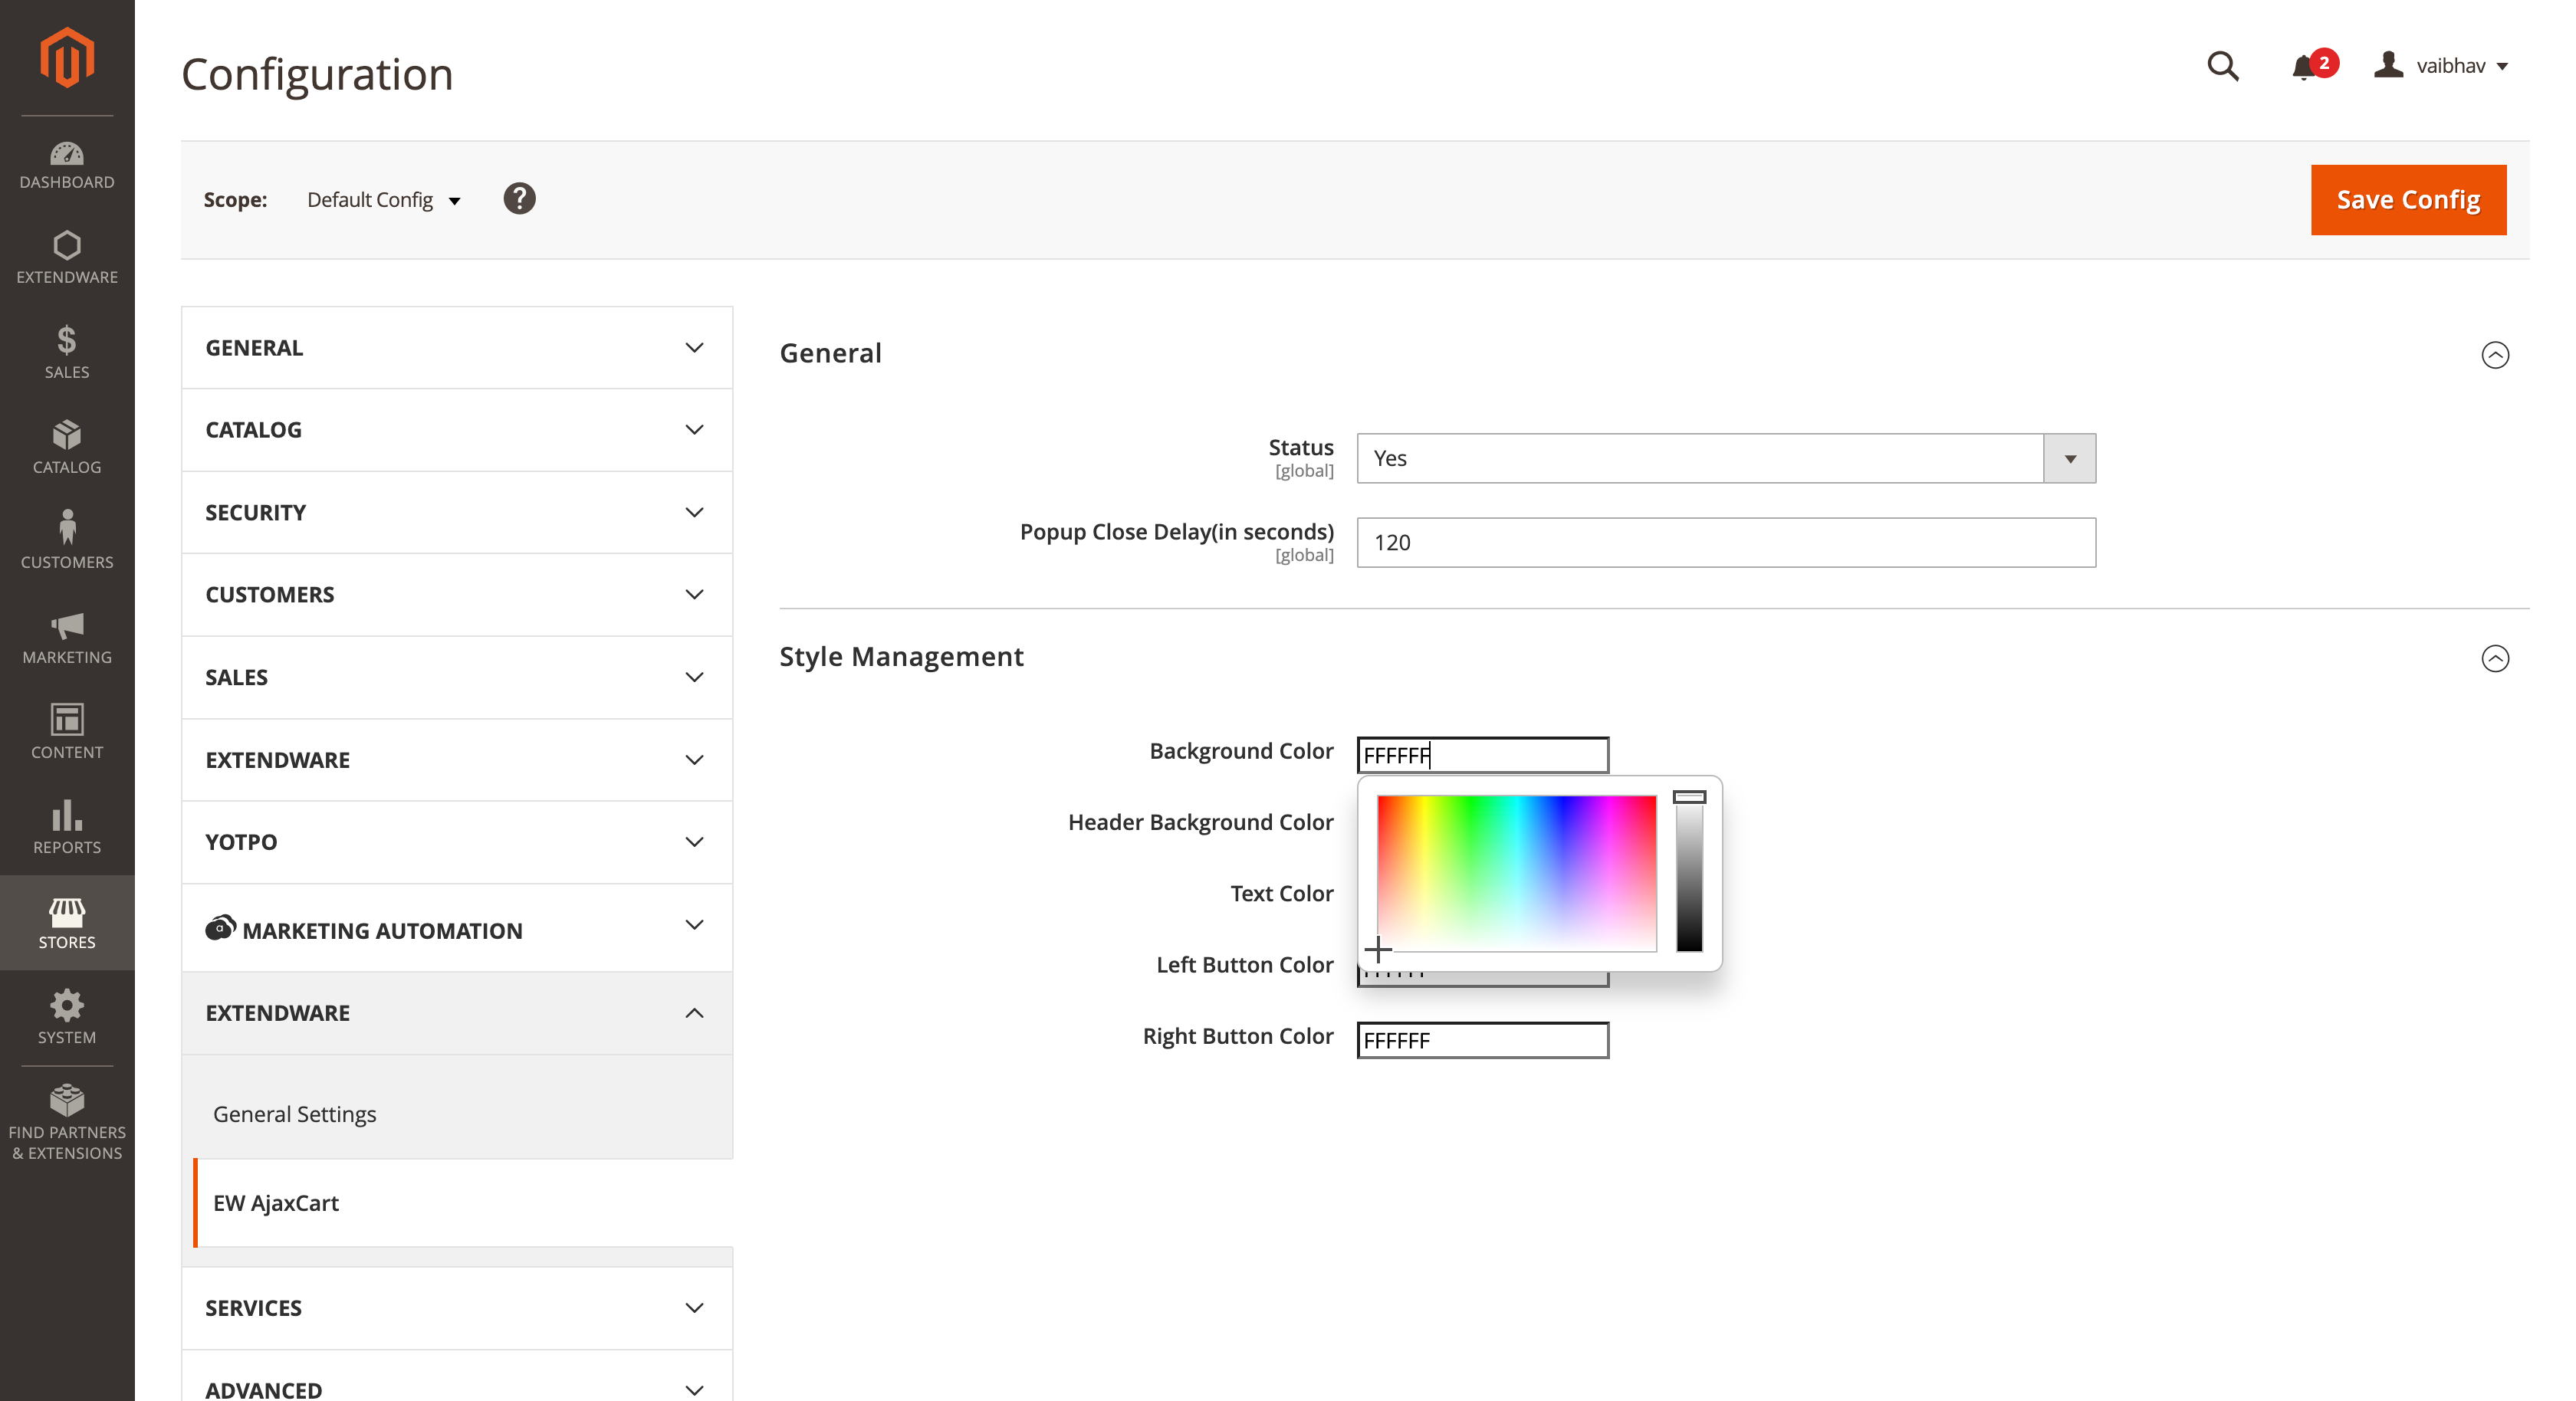Viewport: 2576px width, 1401px height.
Task: Expand the CATALOG config section
Action: [x=457, y=429]
